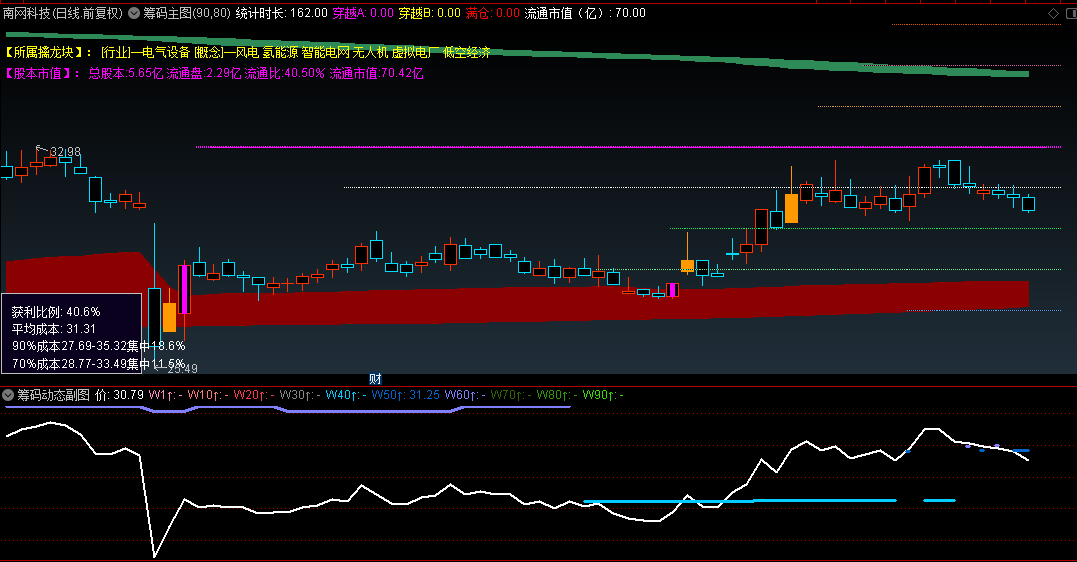The width and height of the screenshot is (1077, 562).
Task: Click the 32.98 high price marker
Action: pyautogui.click(x=65, y=152)
